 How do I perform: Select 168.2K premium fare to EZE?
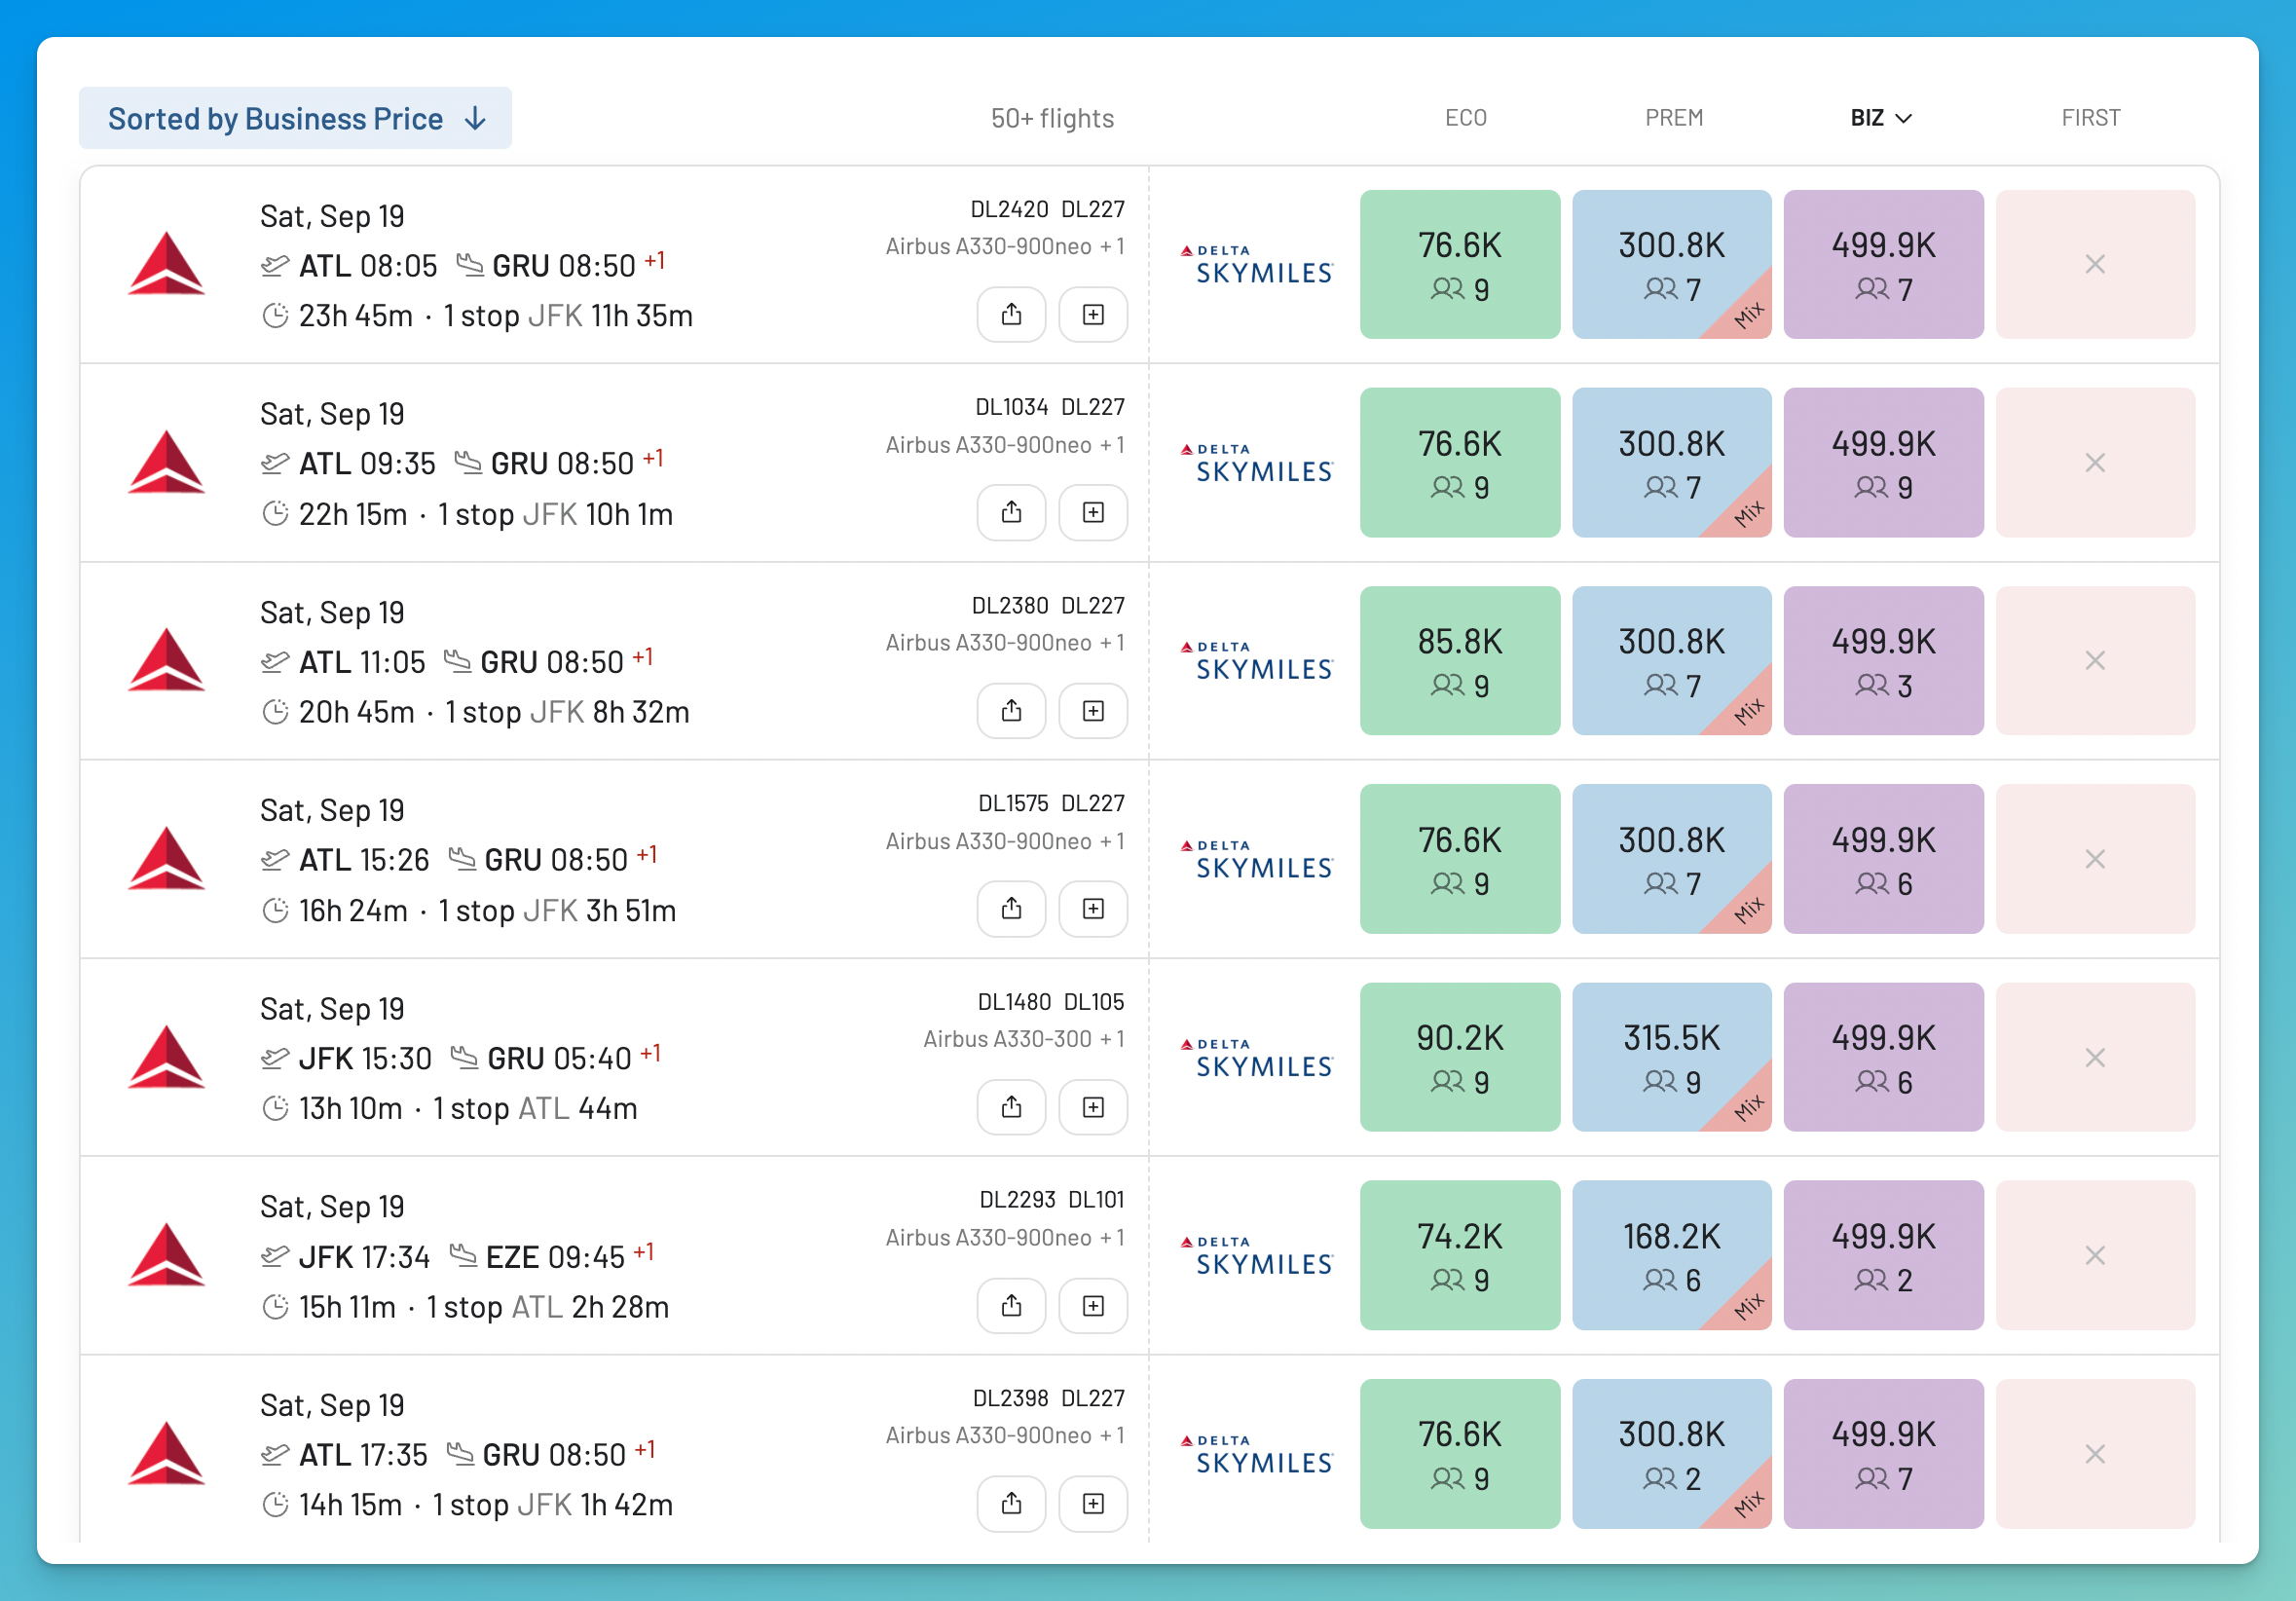(1671, 1255)
